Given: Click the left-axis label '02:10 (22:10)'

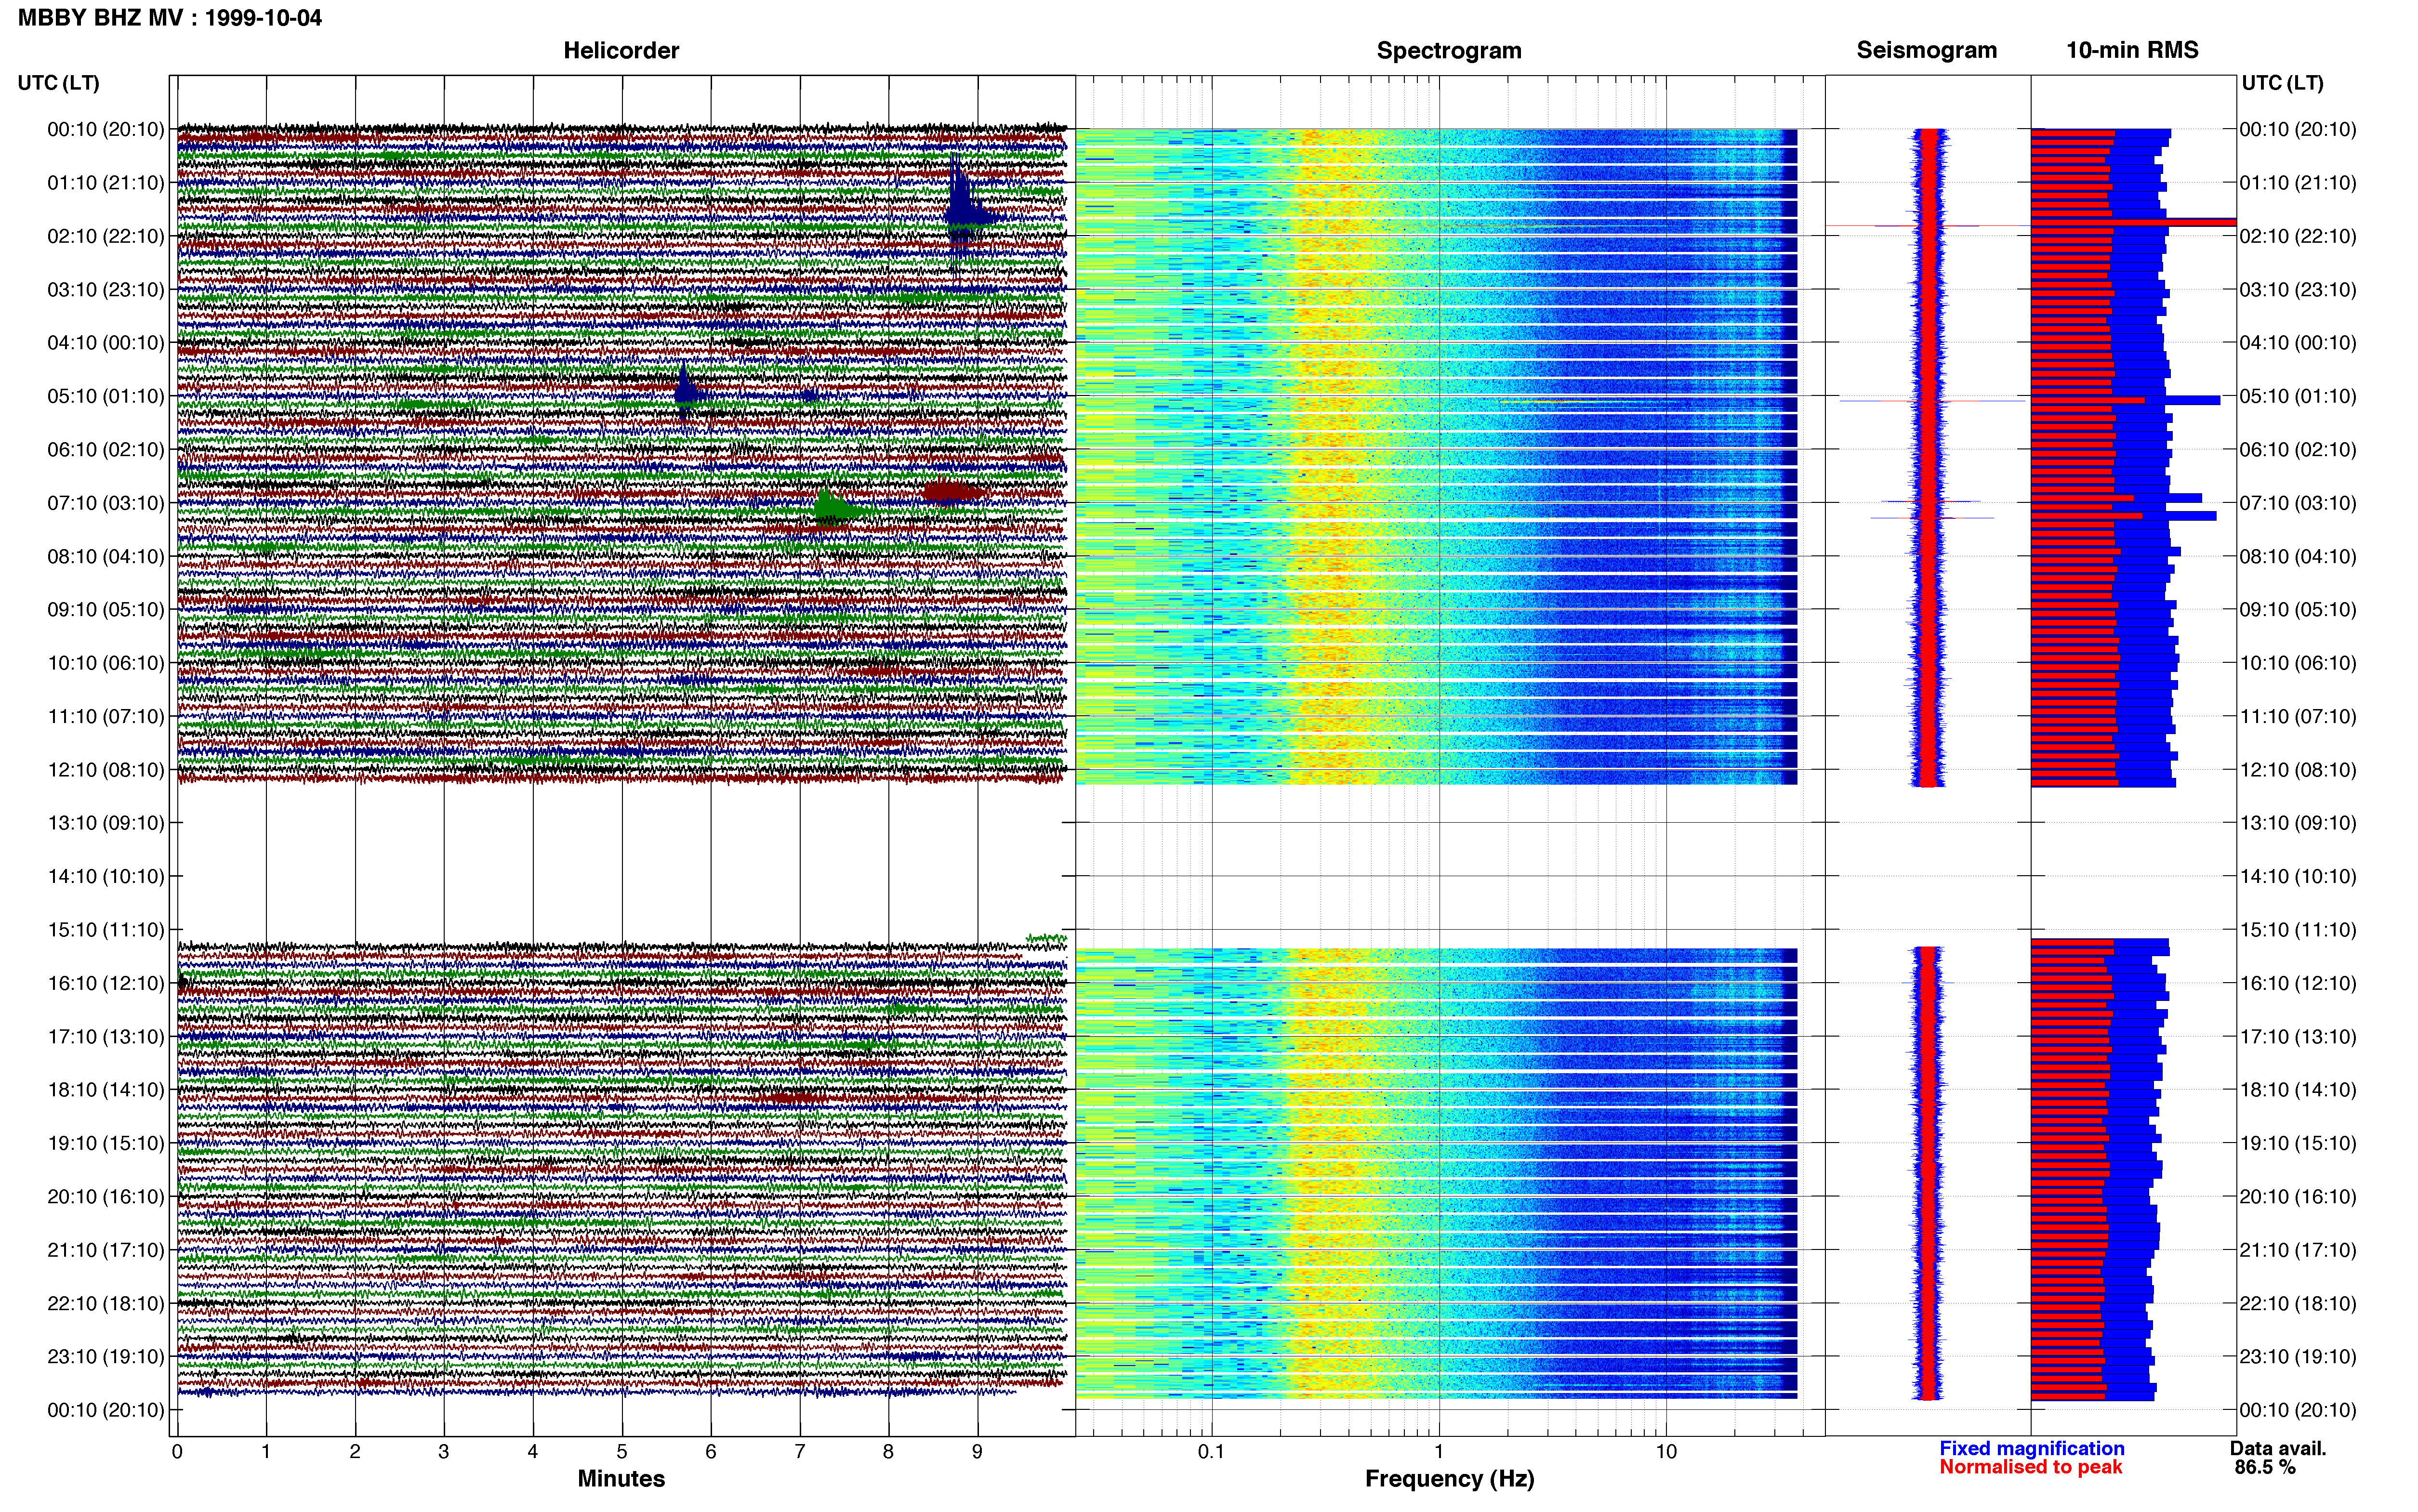Looking at the screenshot, I should (x=106, y=236).
